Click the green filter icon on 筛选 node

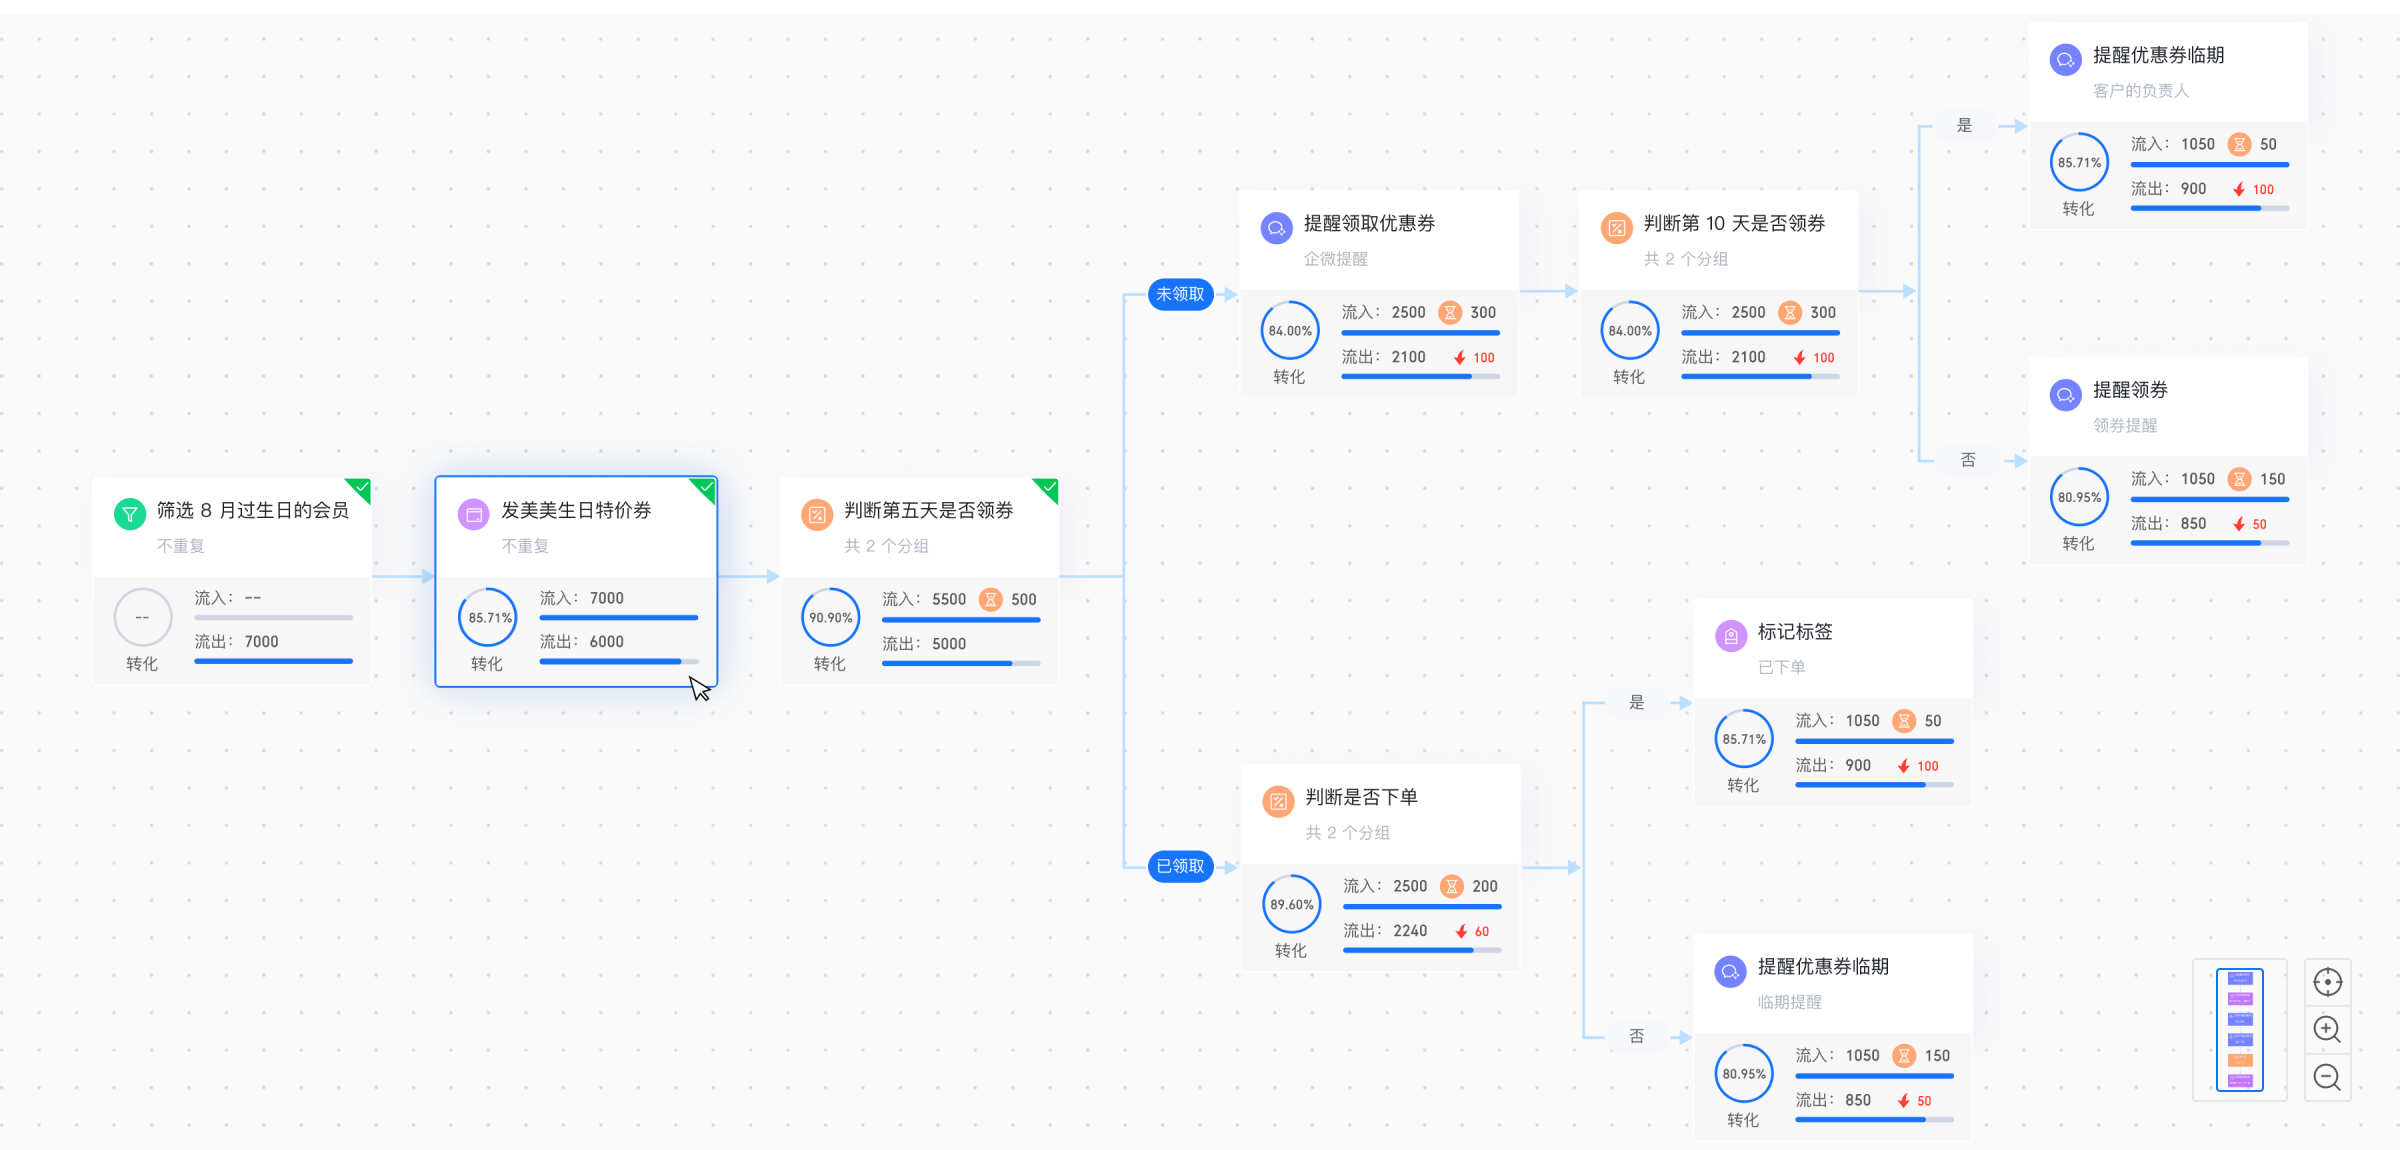129,513
